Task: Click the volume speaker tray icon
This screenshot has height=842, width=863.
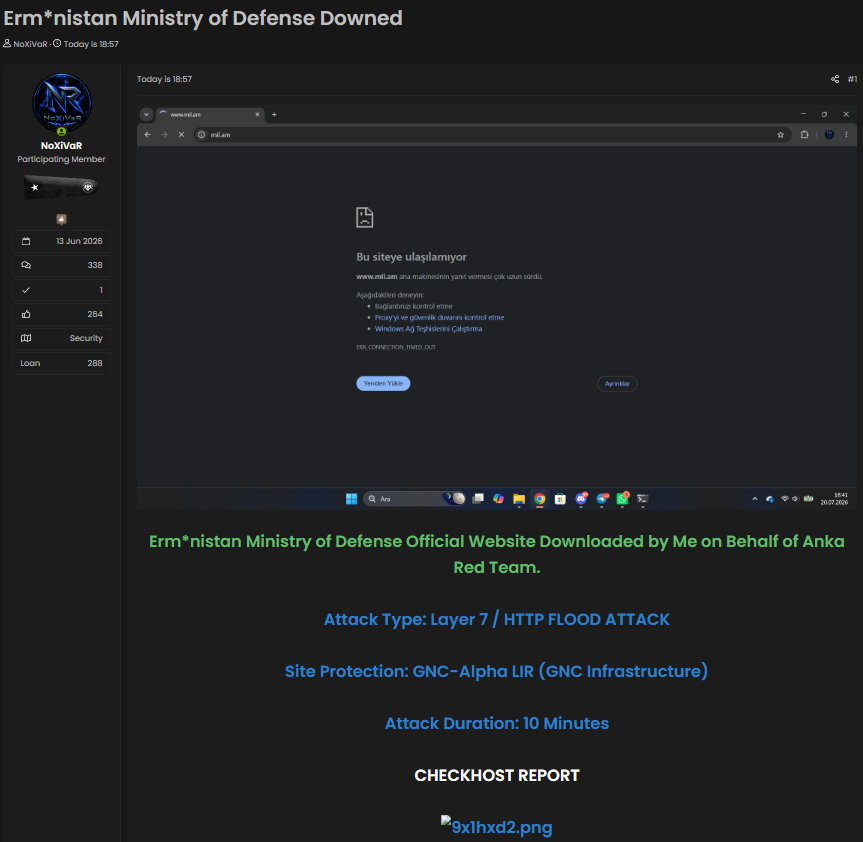Action: 795,499
